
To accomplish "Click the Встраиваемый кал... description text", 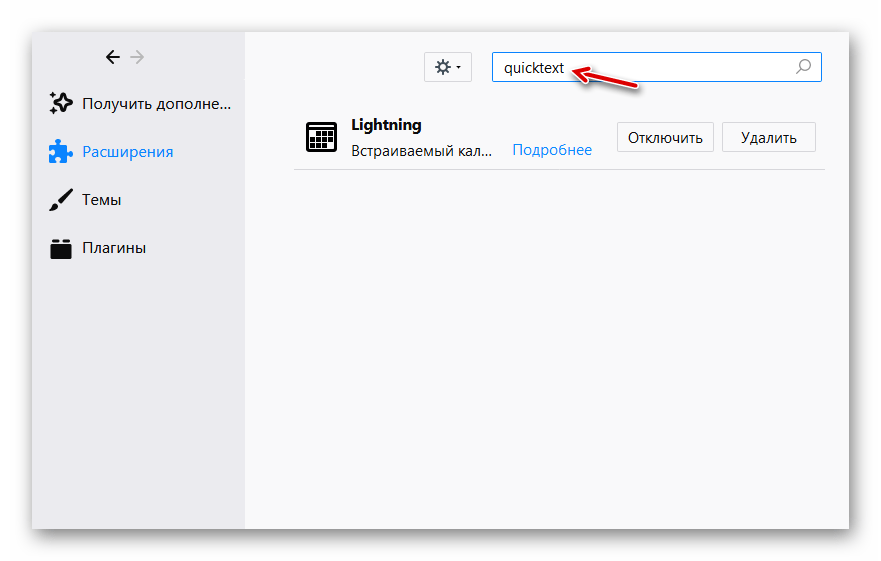I will coord(422,150).
